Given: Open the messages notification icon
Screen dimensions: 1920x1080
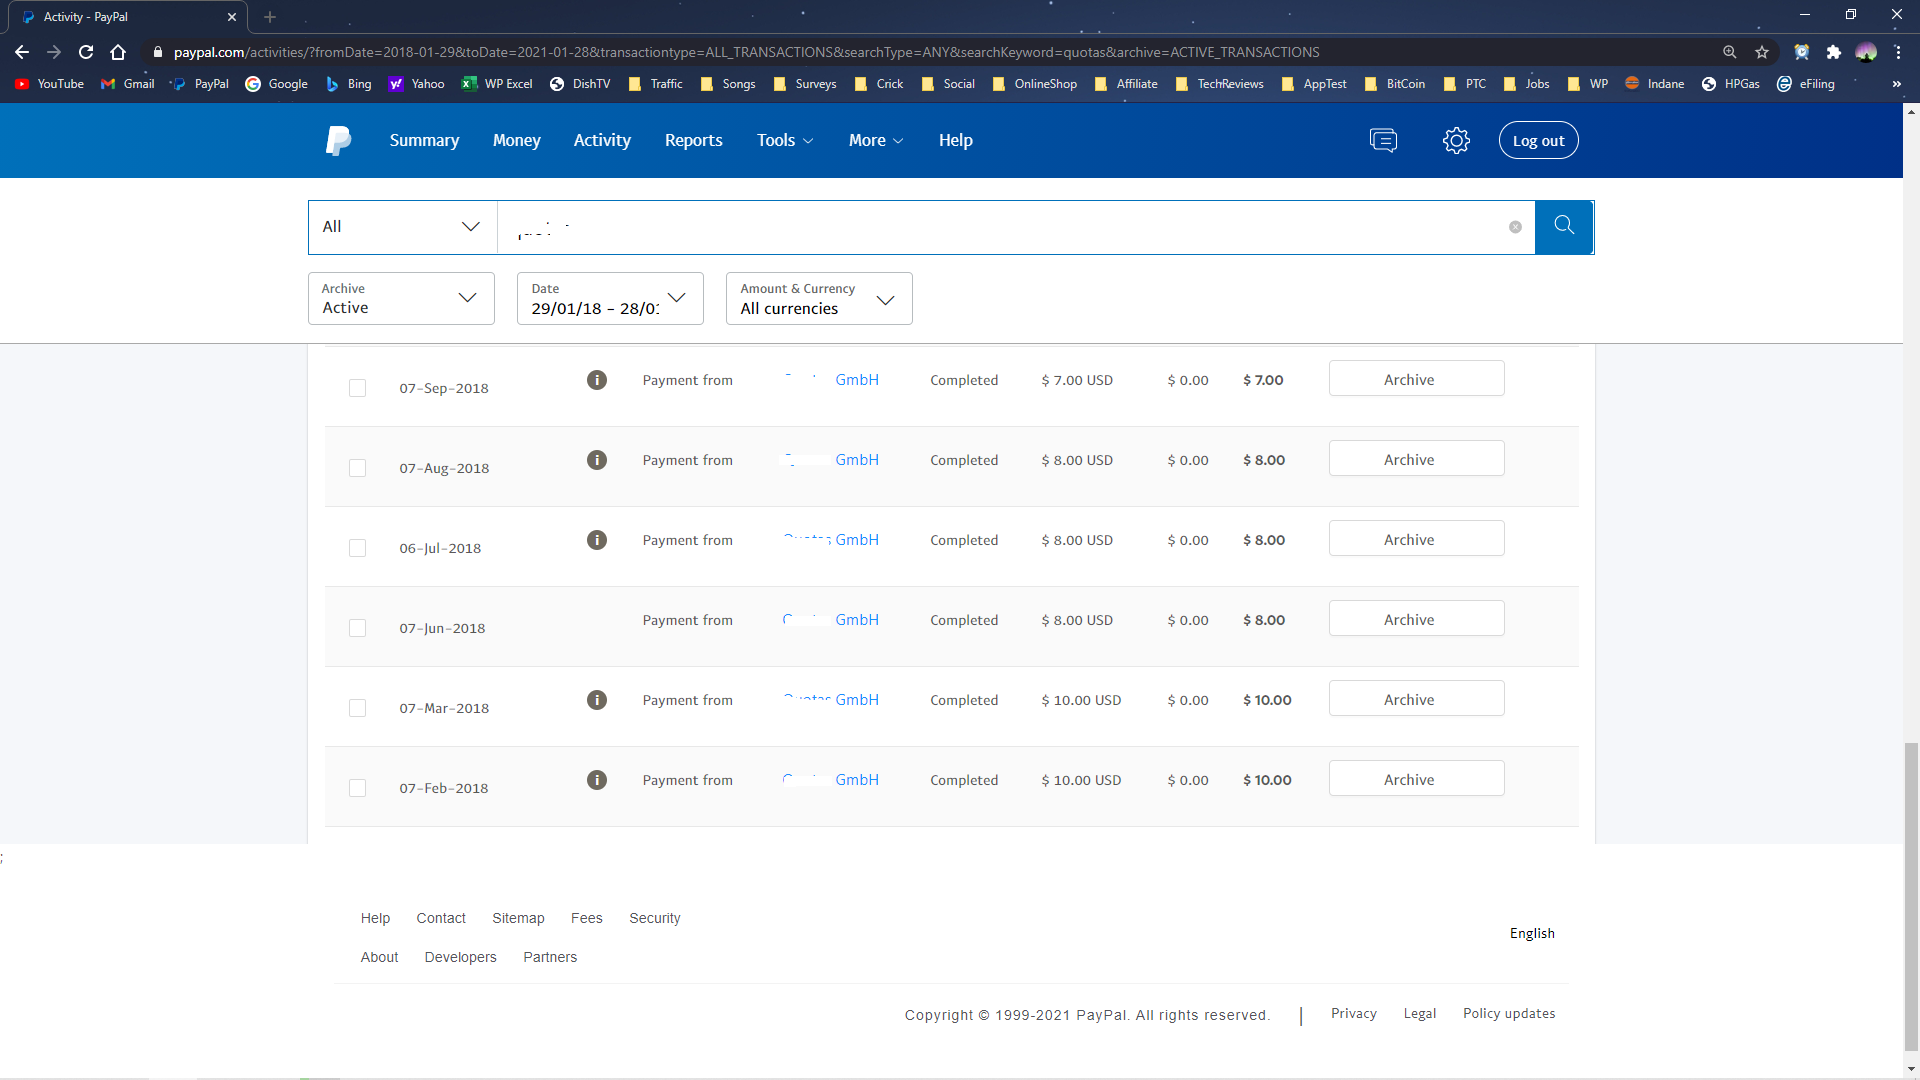Looking at the screenshot, I should [x=1383, y=140].
